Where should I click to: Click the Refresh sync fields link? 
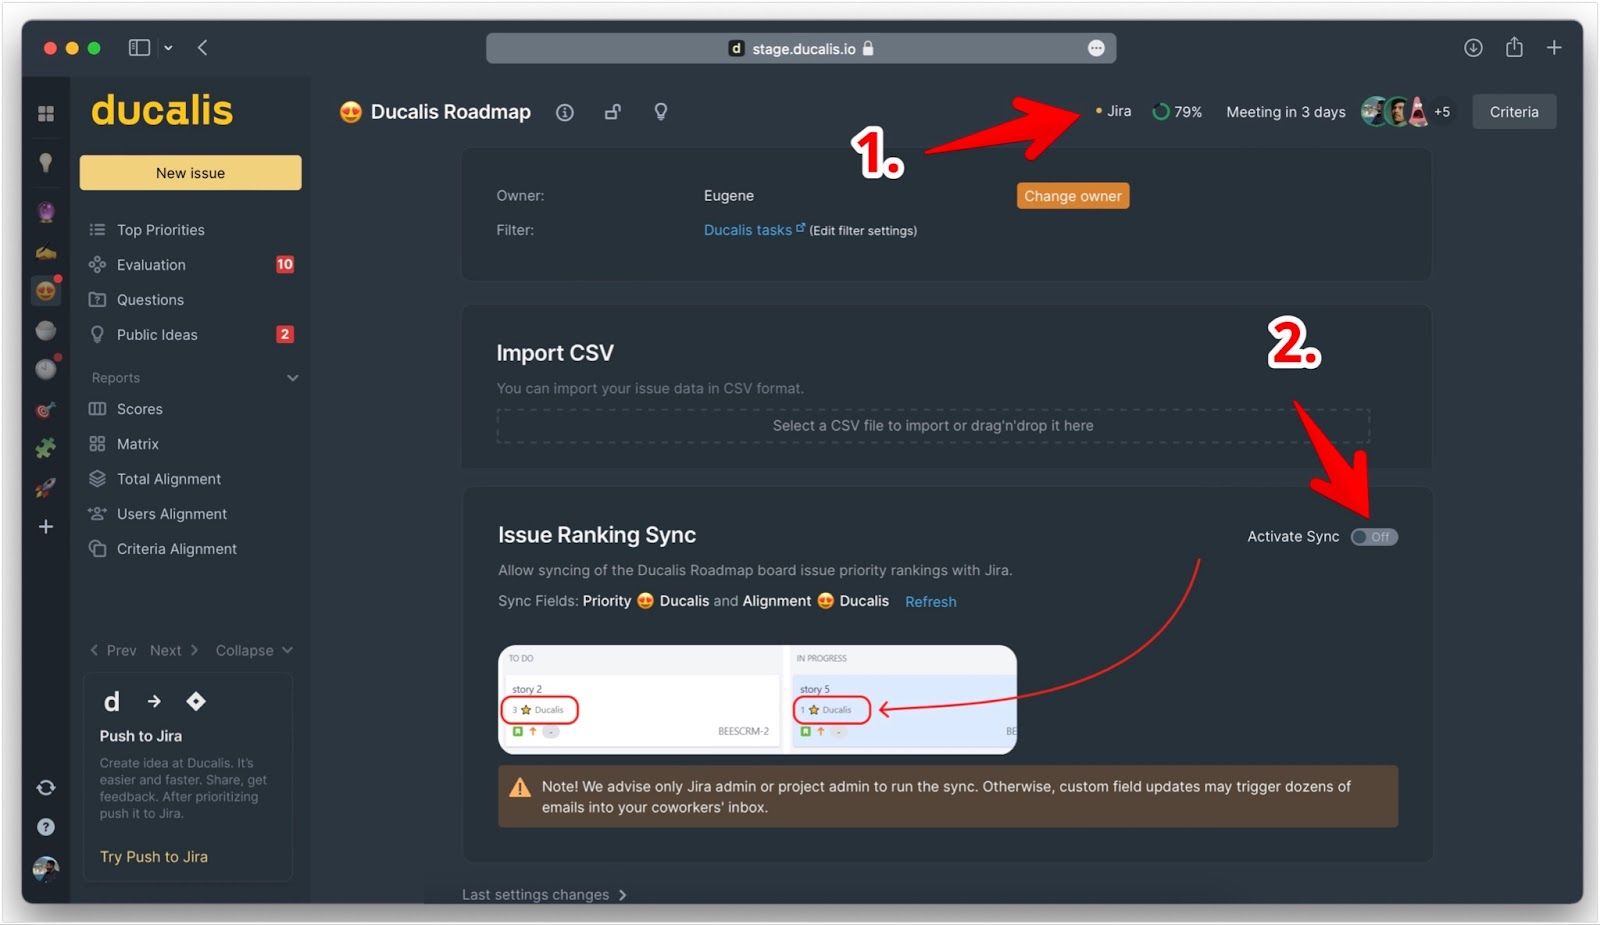931,602
